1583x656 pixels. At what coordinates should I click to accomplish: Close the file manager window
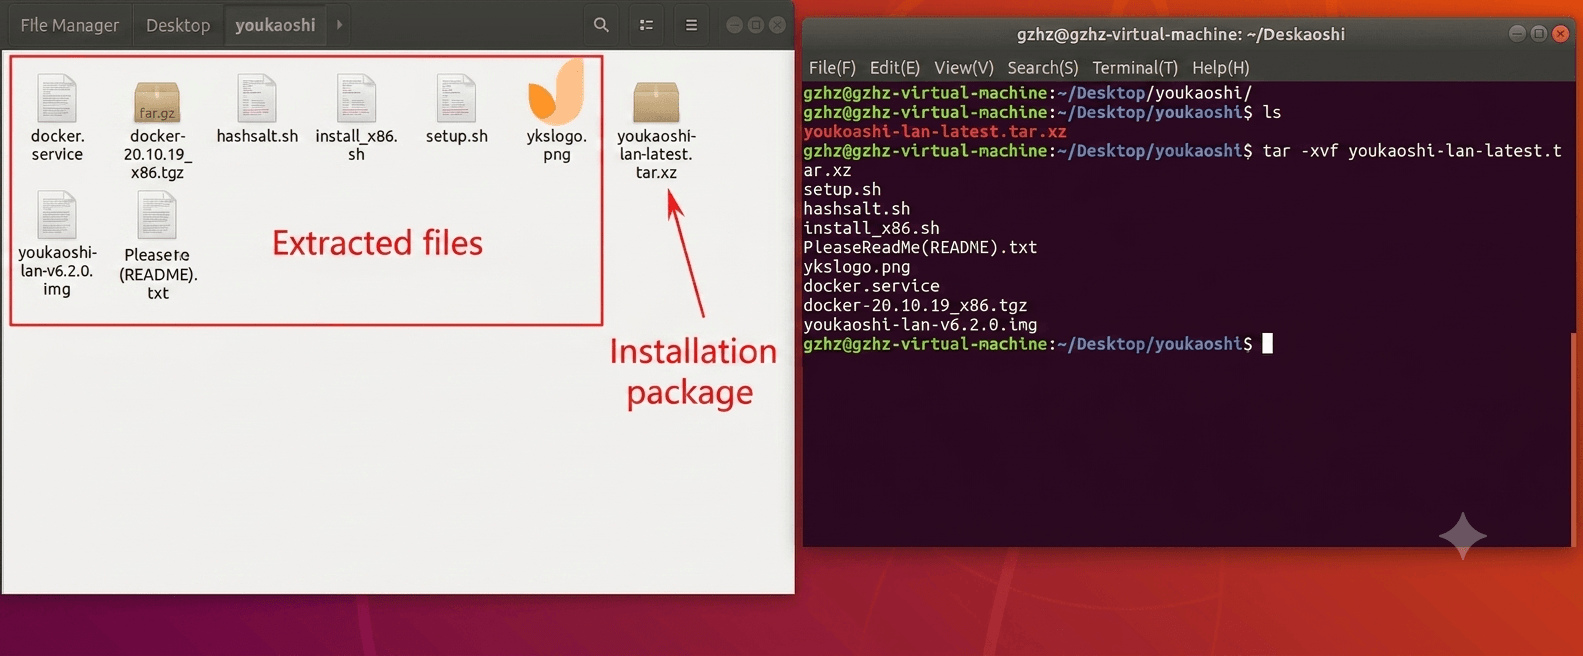[777, 25]
